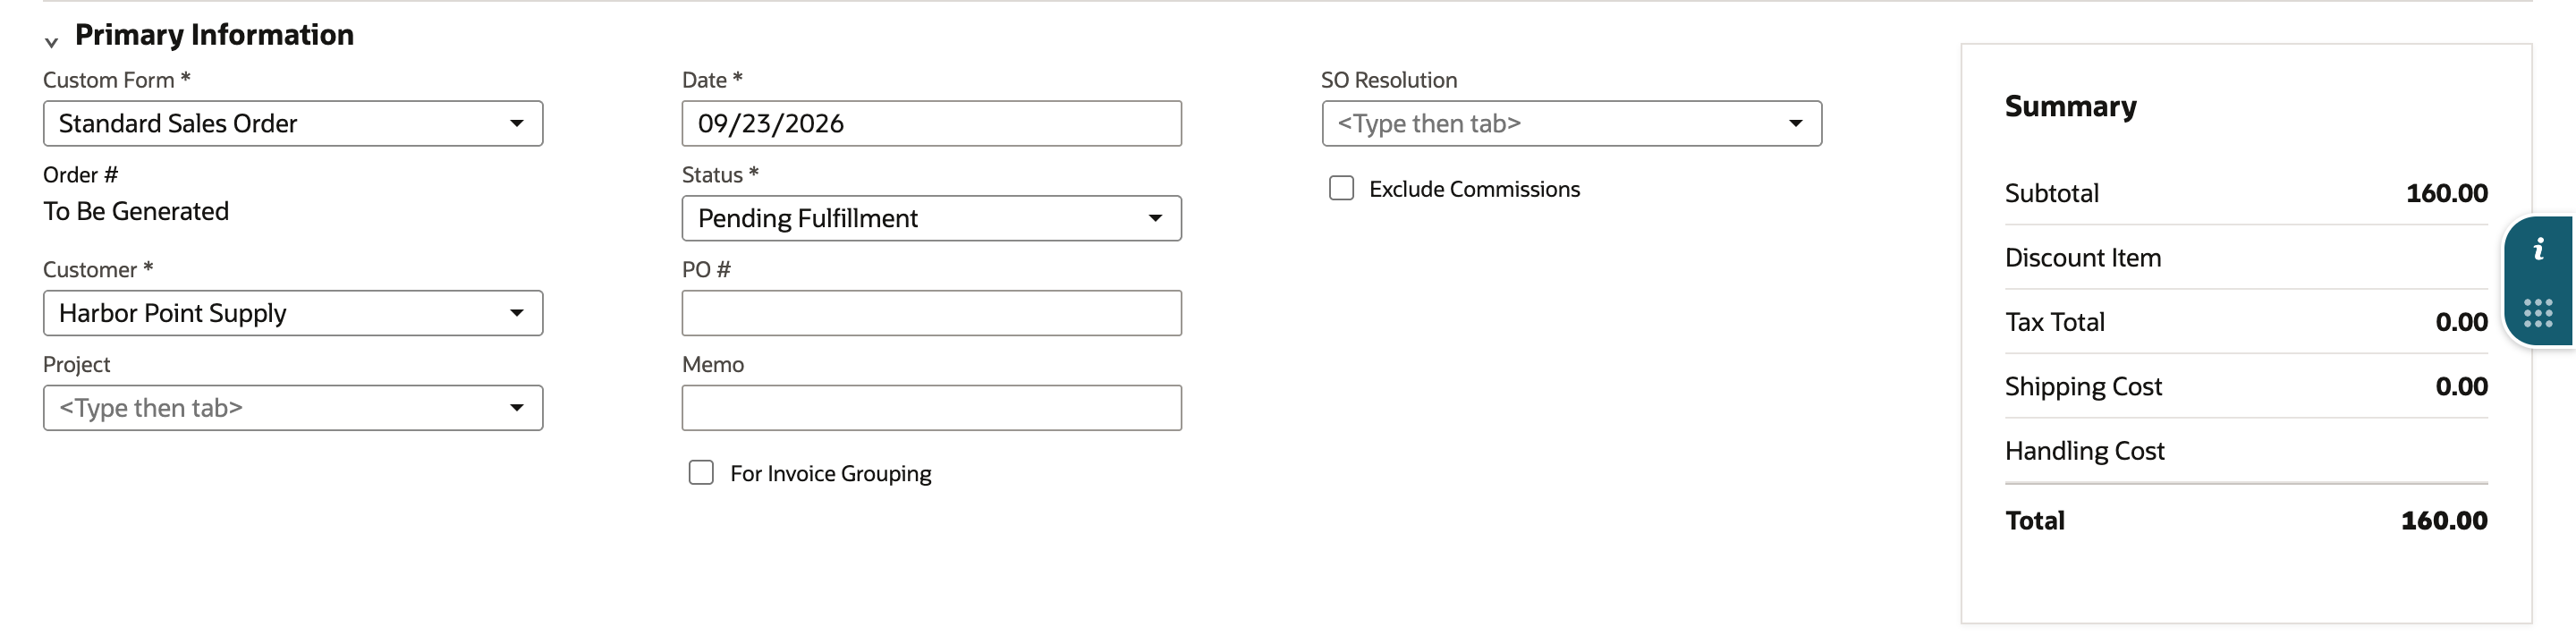Click into the Date field
Image resolution: width=2576 pixels, height=644 pixels.
tap(931, 123)
